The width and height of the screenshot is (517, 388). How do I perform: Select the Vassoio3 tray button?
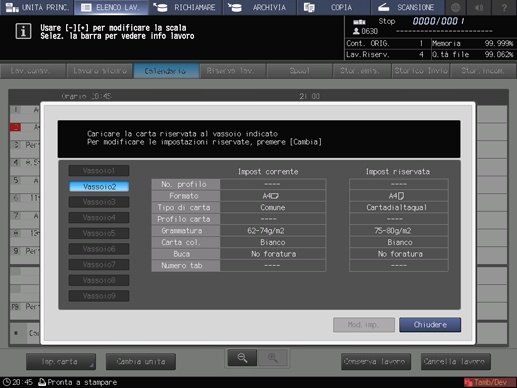click(x=99, y=202)
